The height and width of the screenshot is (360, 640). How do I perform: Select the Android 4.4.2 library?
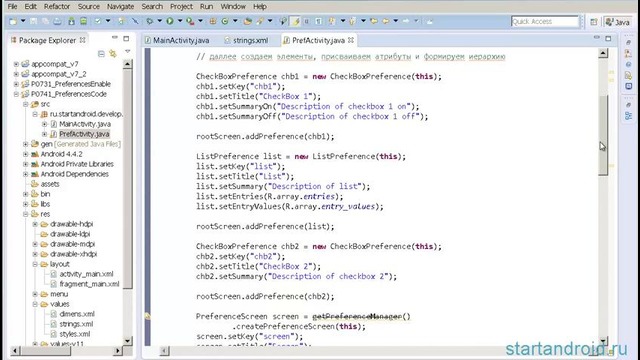click(x=61, y=154)
